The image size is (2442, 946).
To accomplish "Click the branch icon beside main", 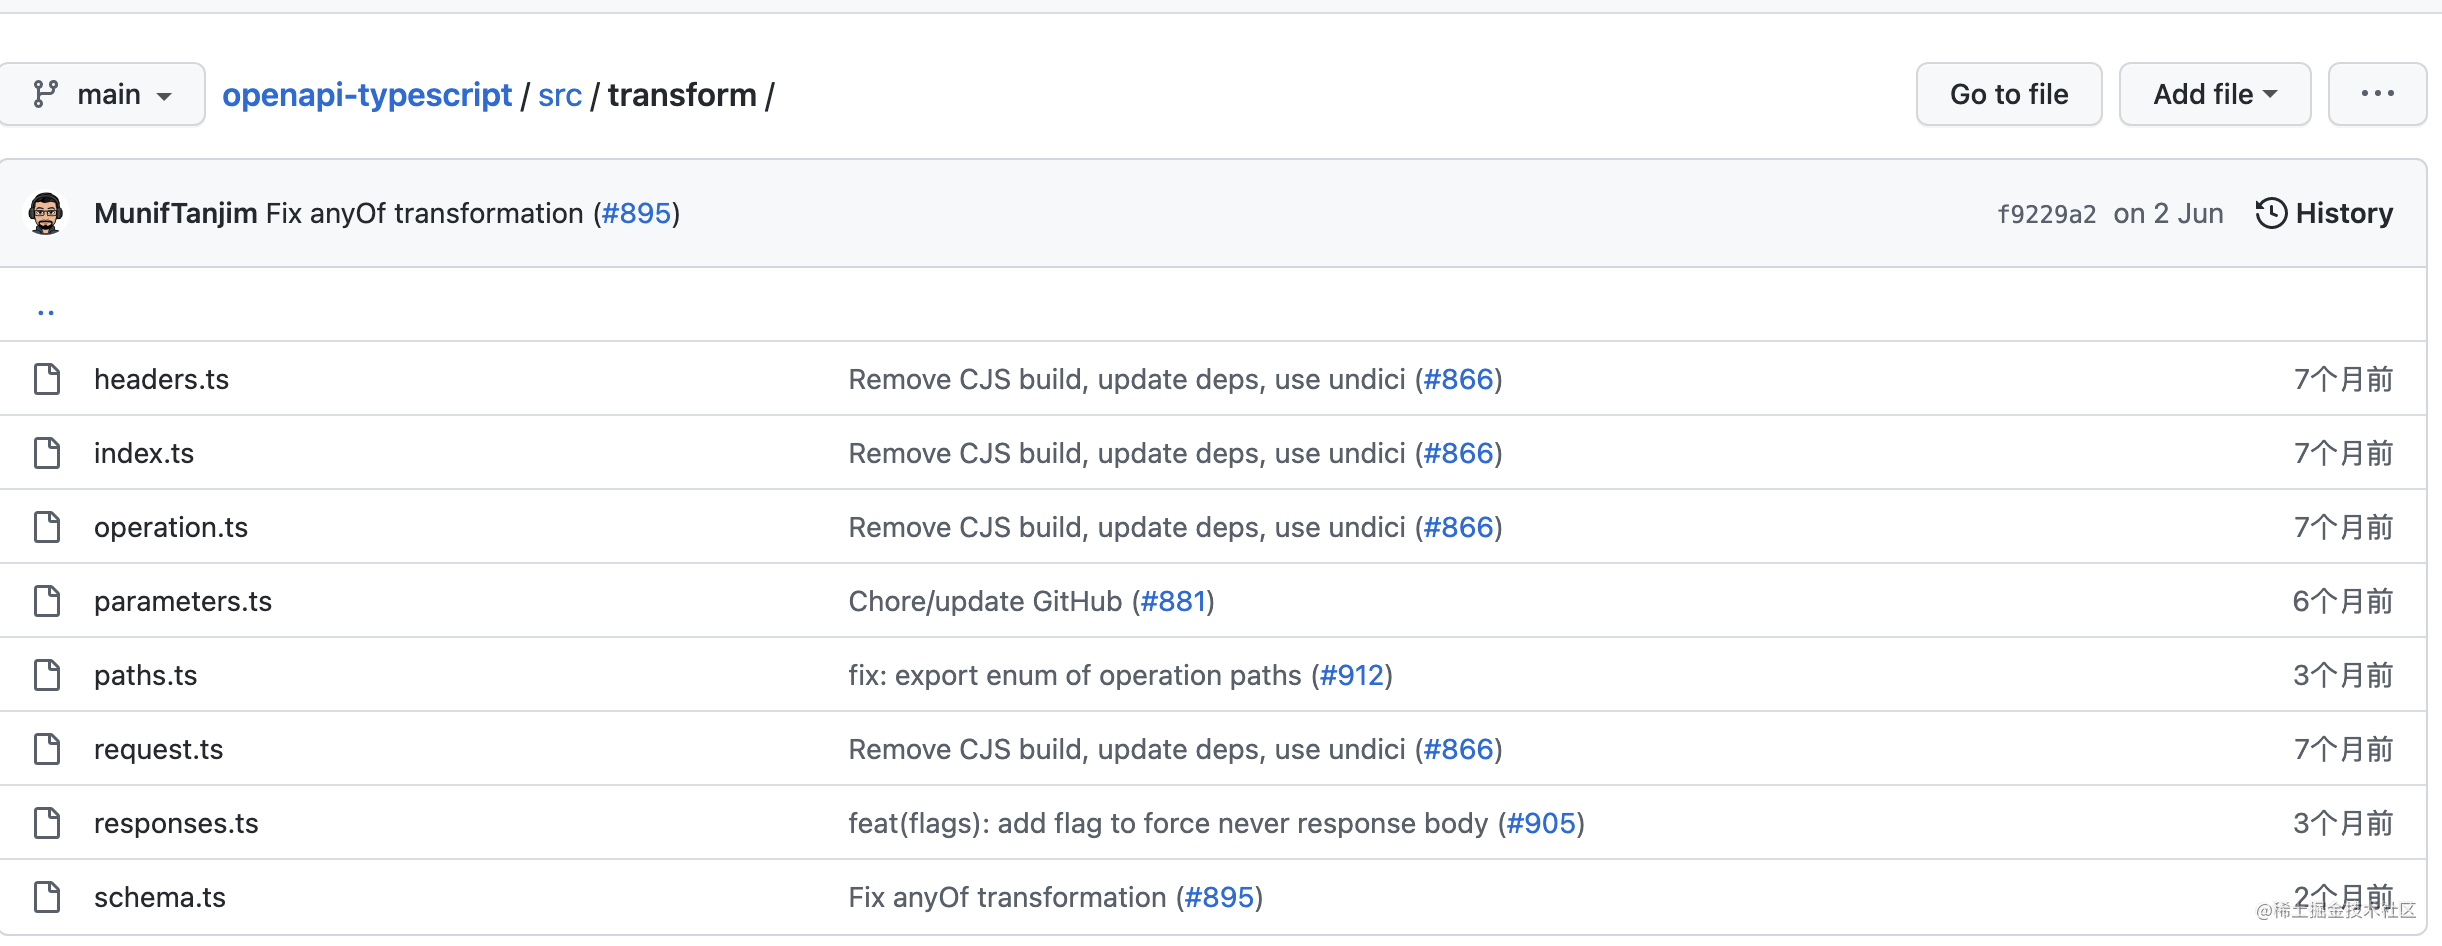I will coord(45,93).
